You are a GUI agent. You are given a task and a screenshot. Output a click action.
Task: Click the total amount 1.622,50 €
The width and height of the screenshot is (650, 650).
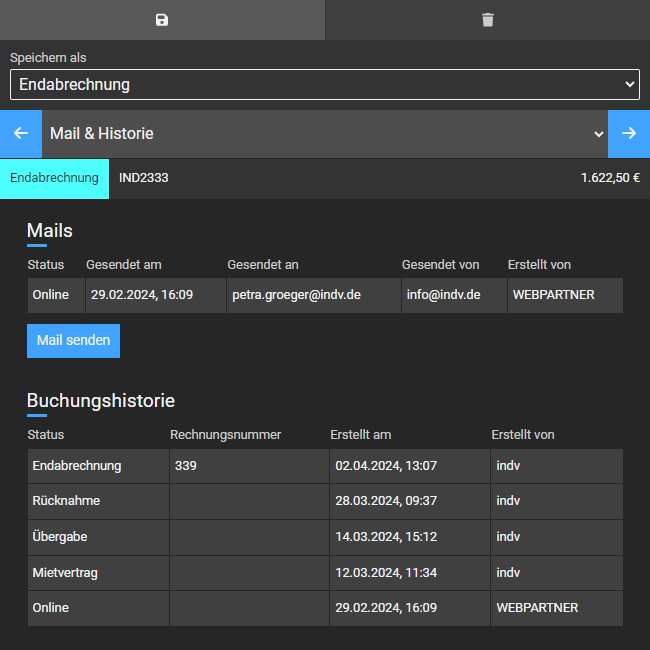click(x=610, y=178)
